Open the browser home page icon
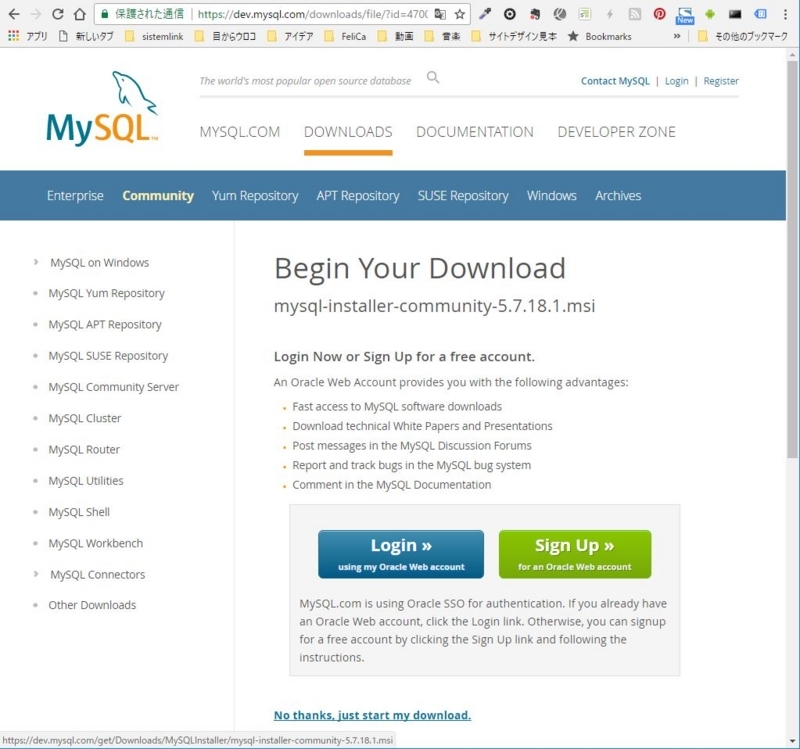The width and height of the screenshot is (800, 749). pos(80,14)
